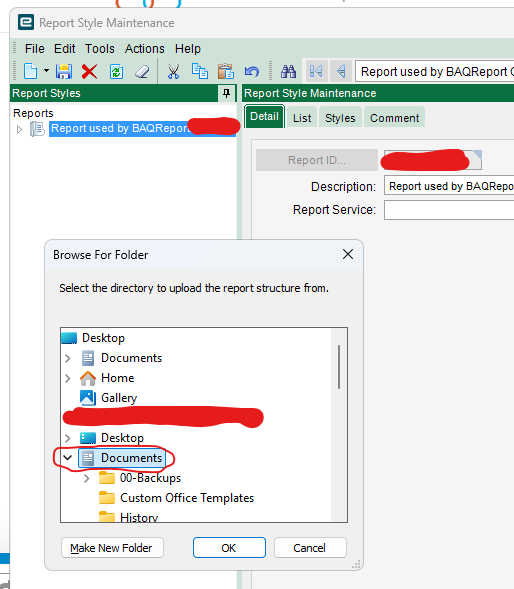Image resolution: width=514 pixels, height=589 pixels.
Task: Expand the Report used by BAQReport tree node
Action: (19, 130)
